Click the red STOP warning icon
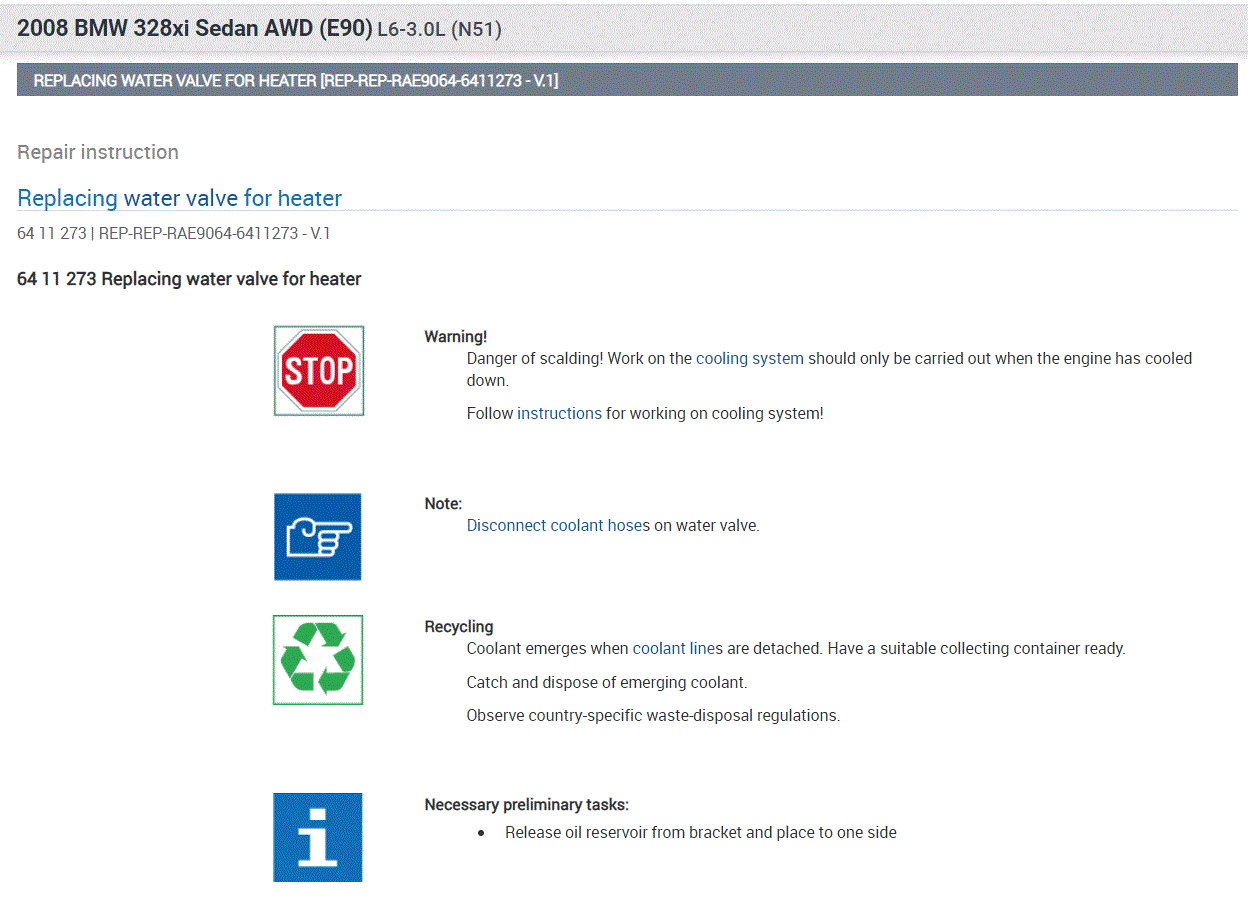Screen dimensions: 1248x904 [318, 371]
